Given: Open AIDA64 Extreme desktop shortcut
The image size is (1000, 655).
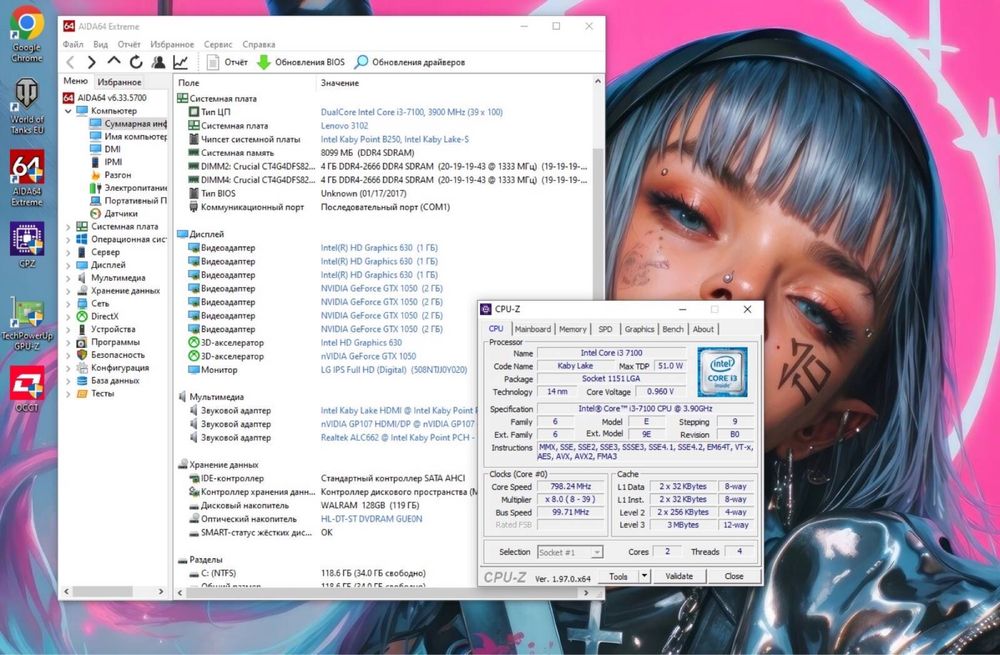Looking at the screenshot, I should [27, 178].
